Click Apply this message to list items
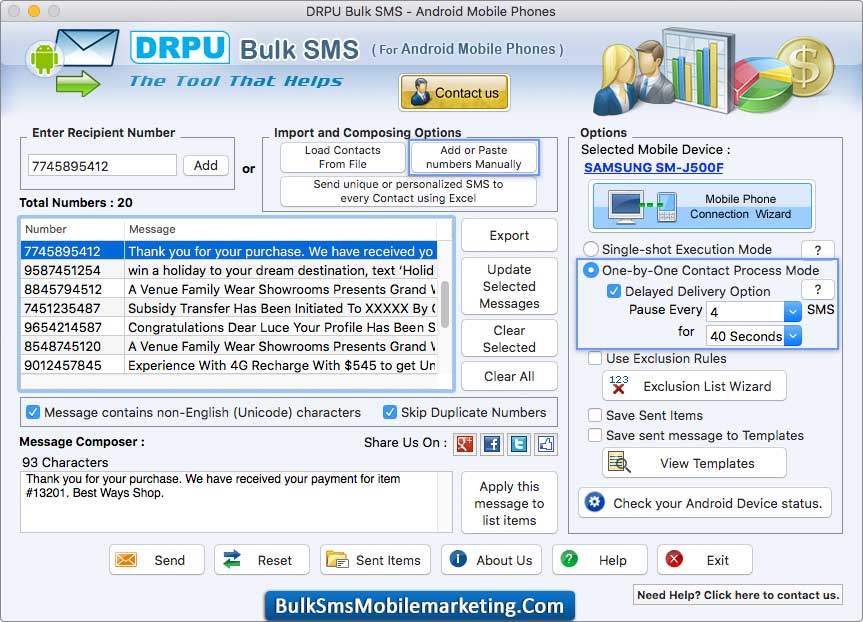 (x=509, y=503)
